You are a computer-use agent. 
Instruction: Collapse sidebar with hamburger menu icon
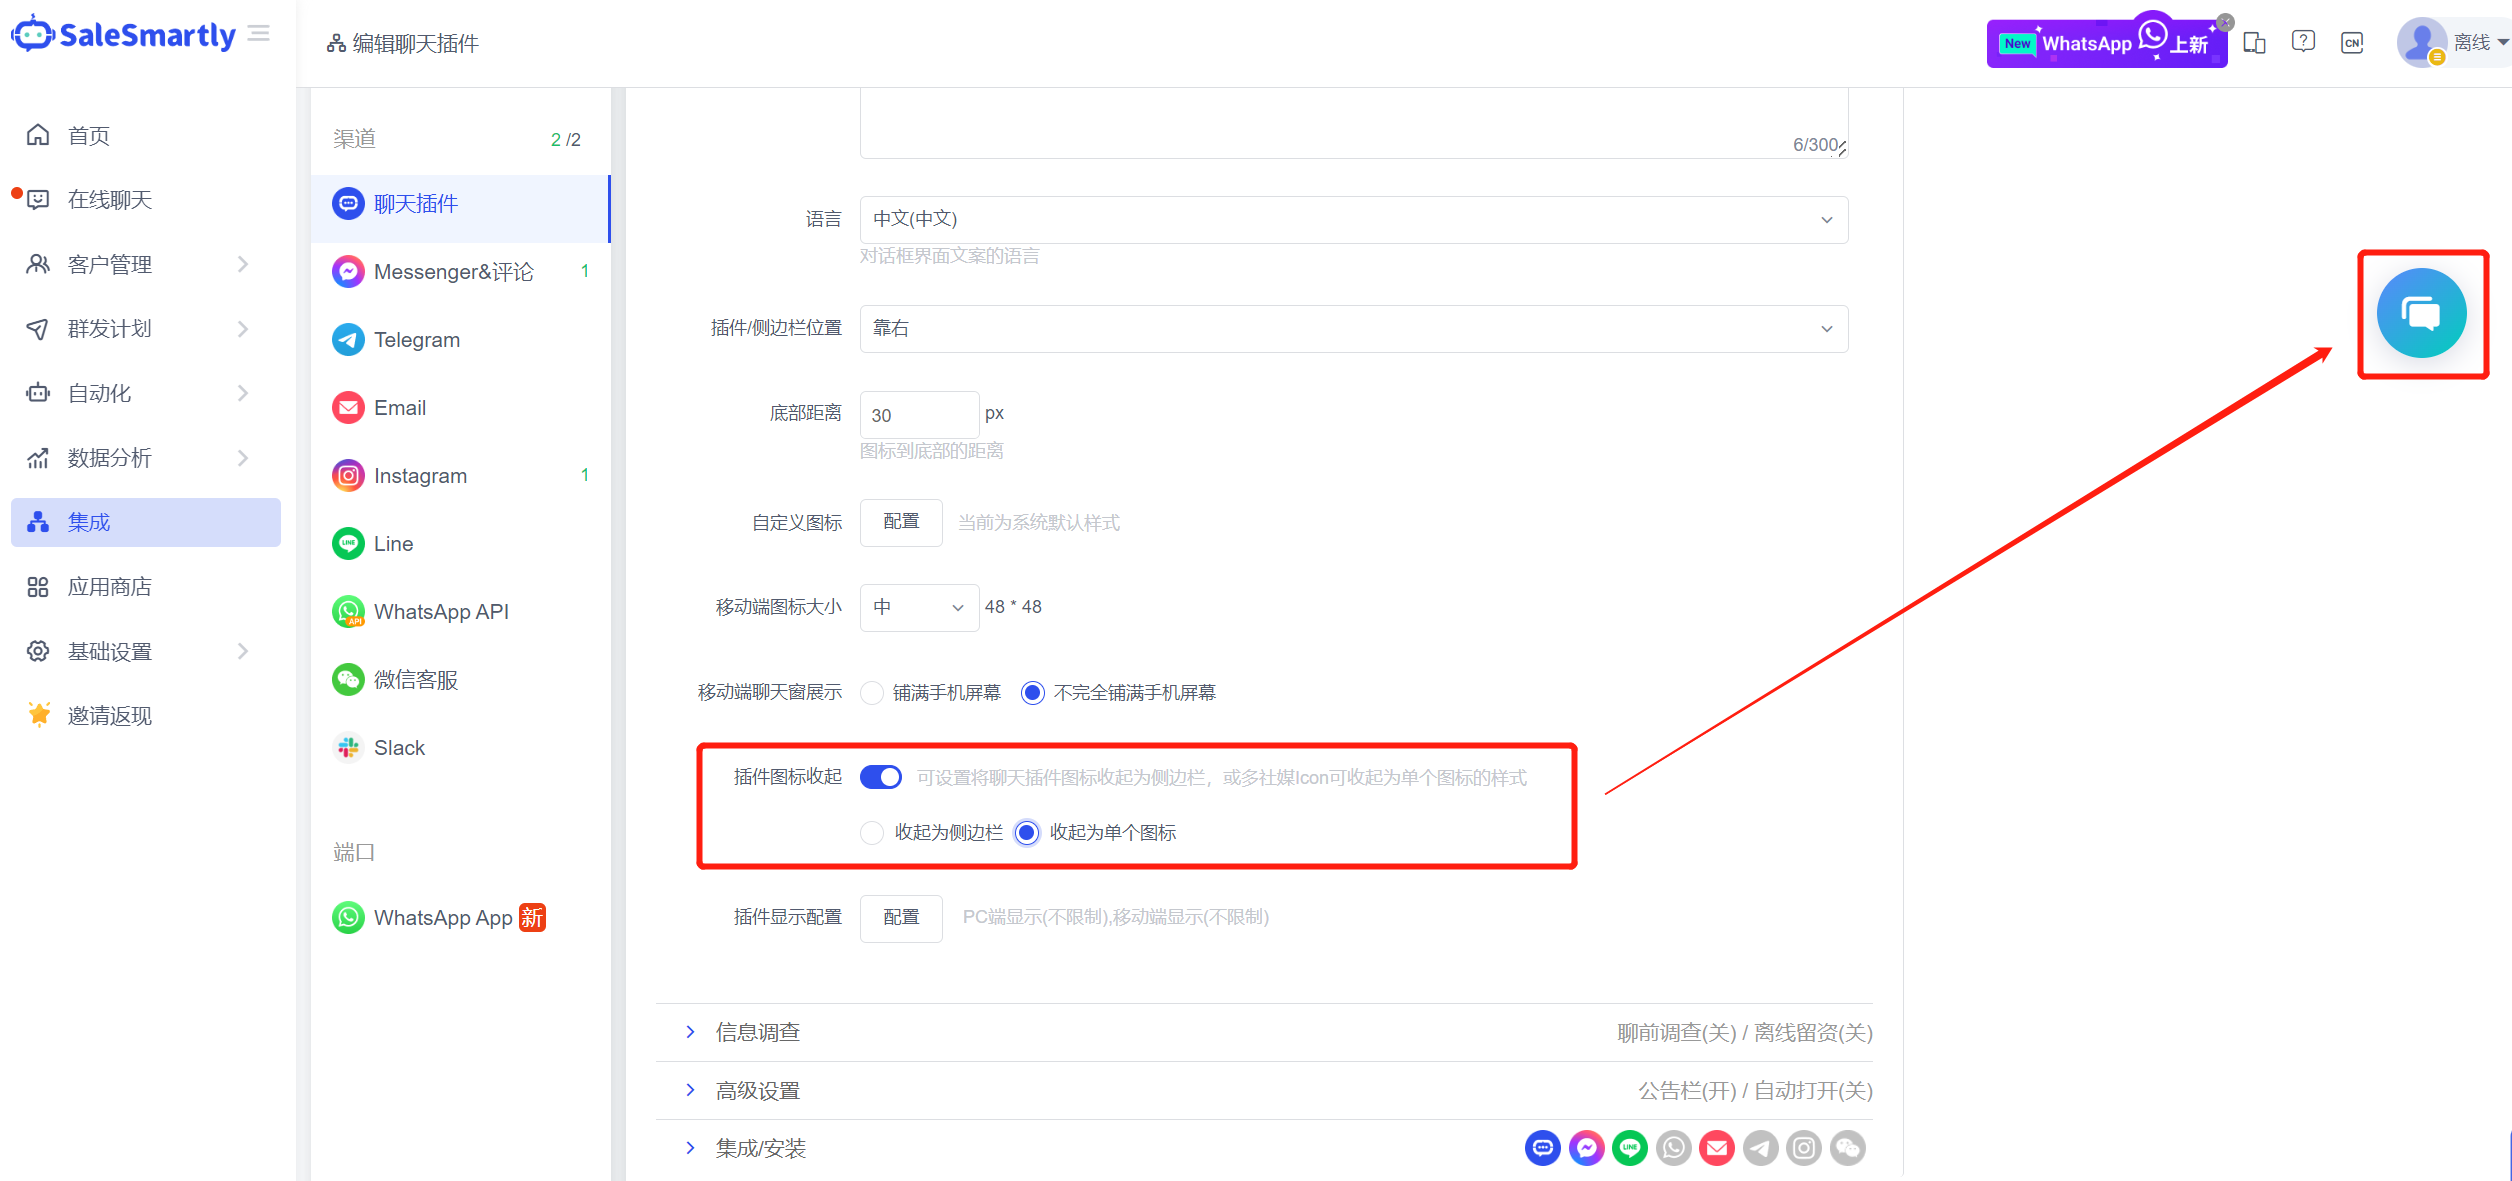coord(259,34)
